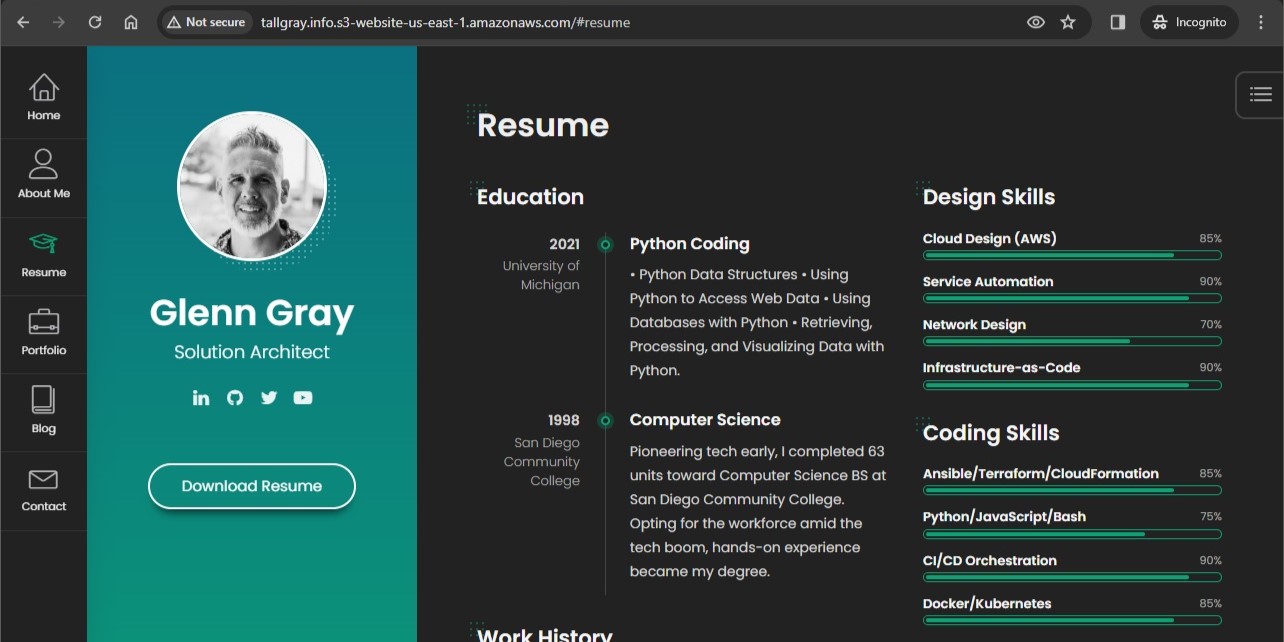Open the GitHub profile icon

[235, 397]
